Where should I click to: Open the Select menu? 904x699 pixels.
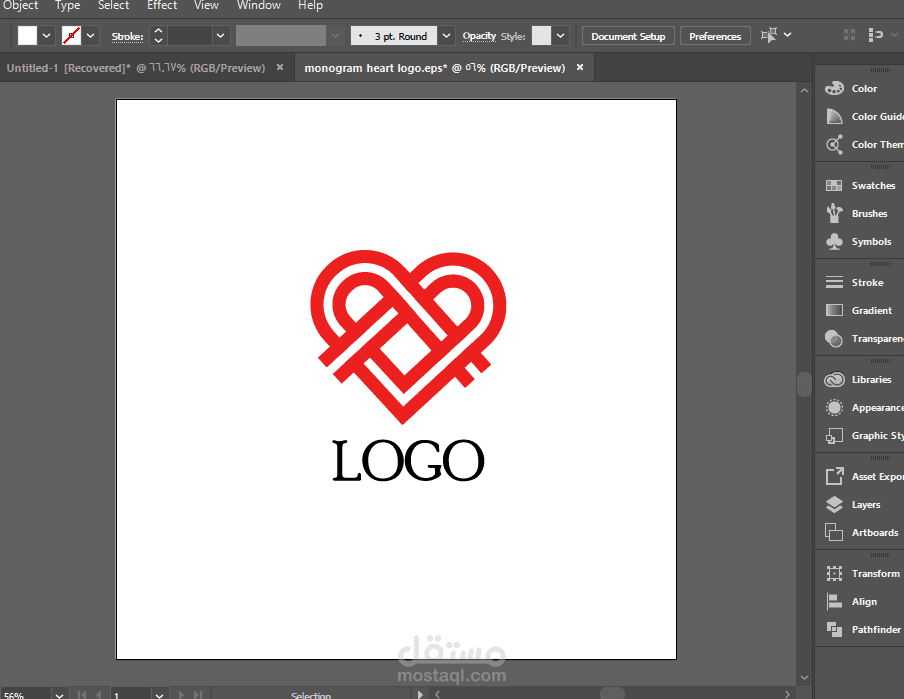point(113,6)
